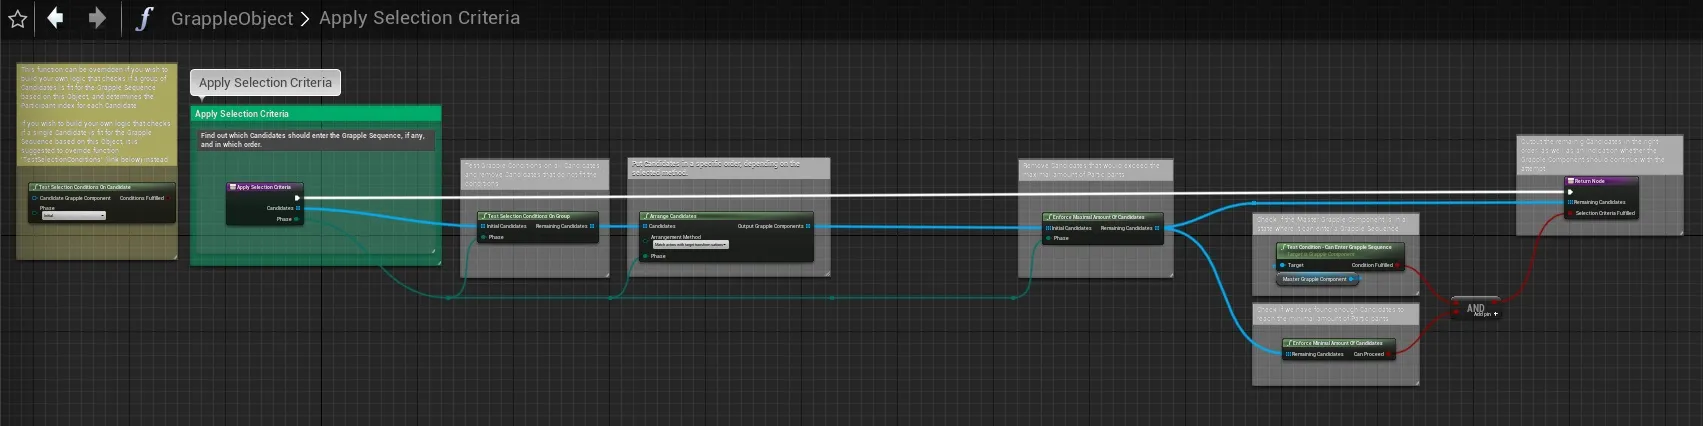Click Candidates output pin on entry node

[298, 208]
